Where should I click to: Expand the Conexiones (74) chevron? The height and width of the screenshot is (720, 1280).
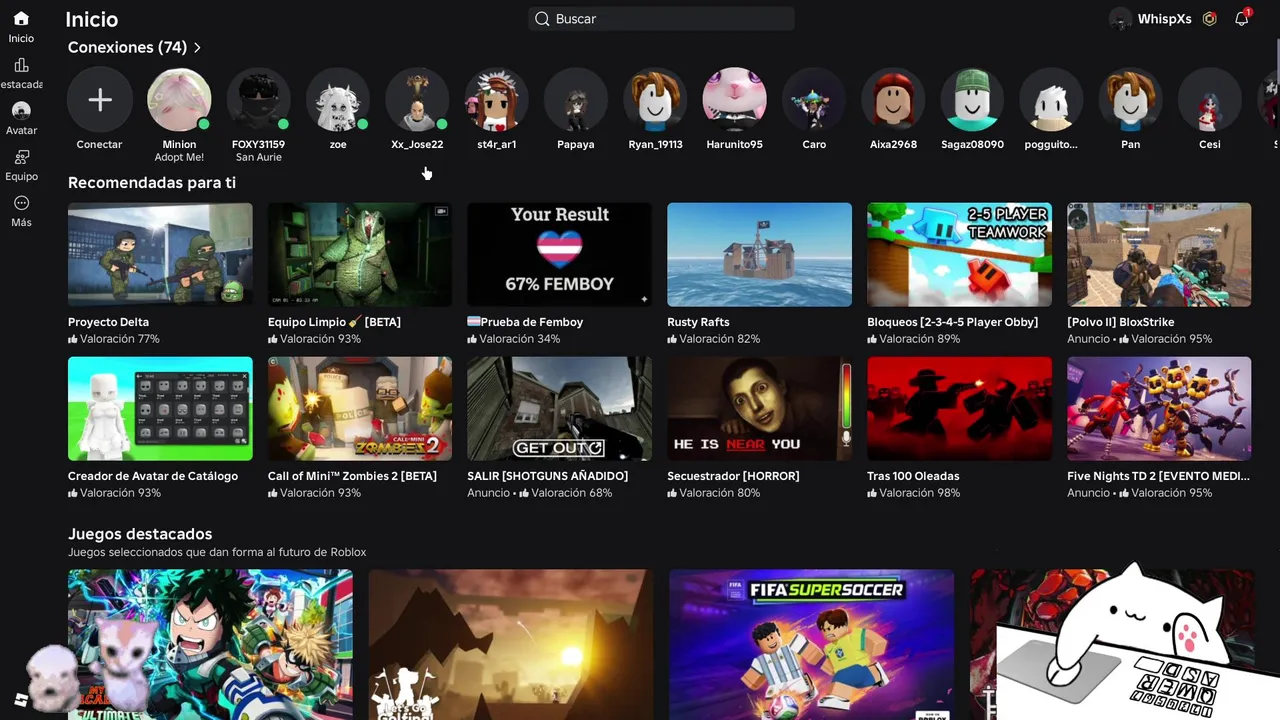pos(197,47)
